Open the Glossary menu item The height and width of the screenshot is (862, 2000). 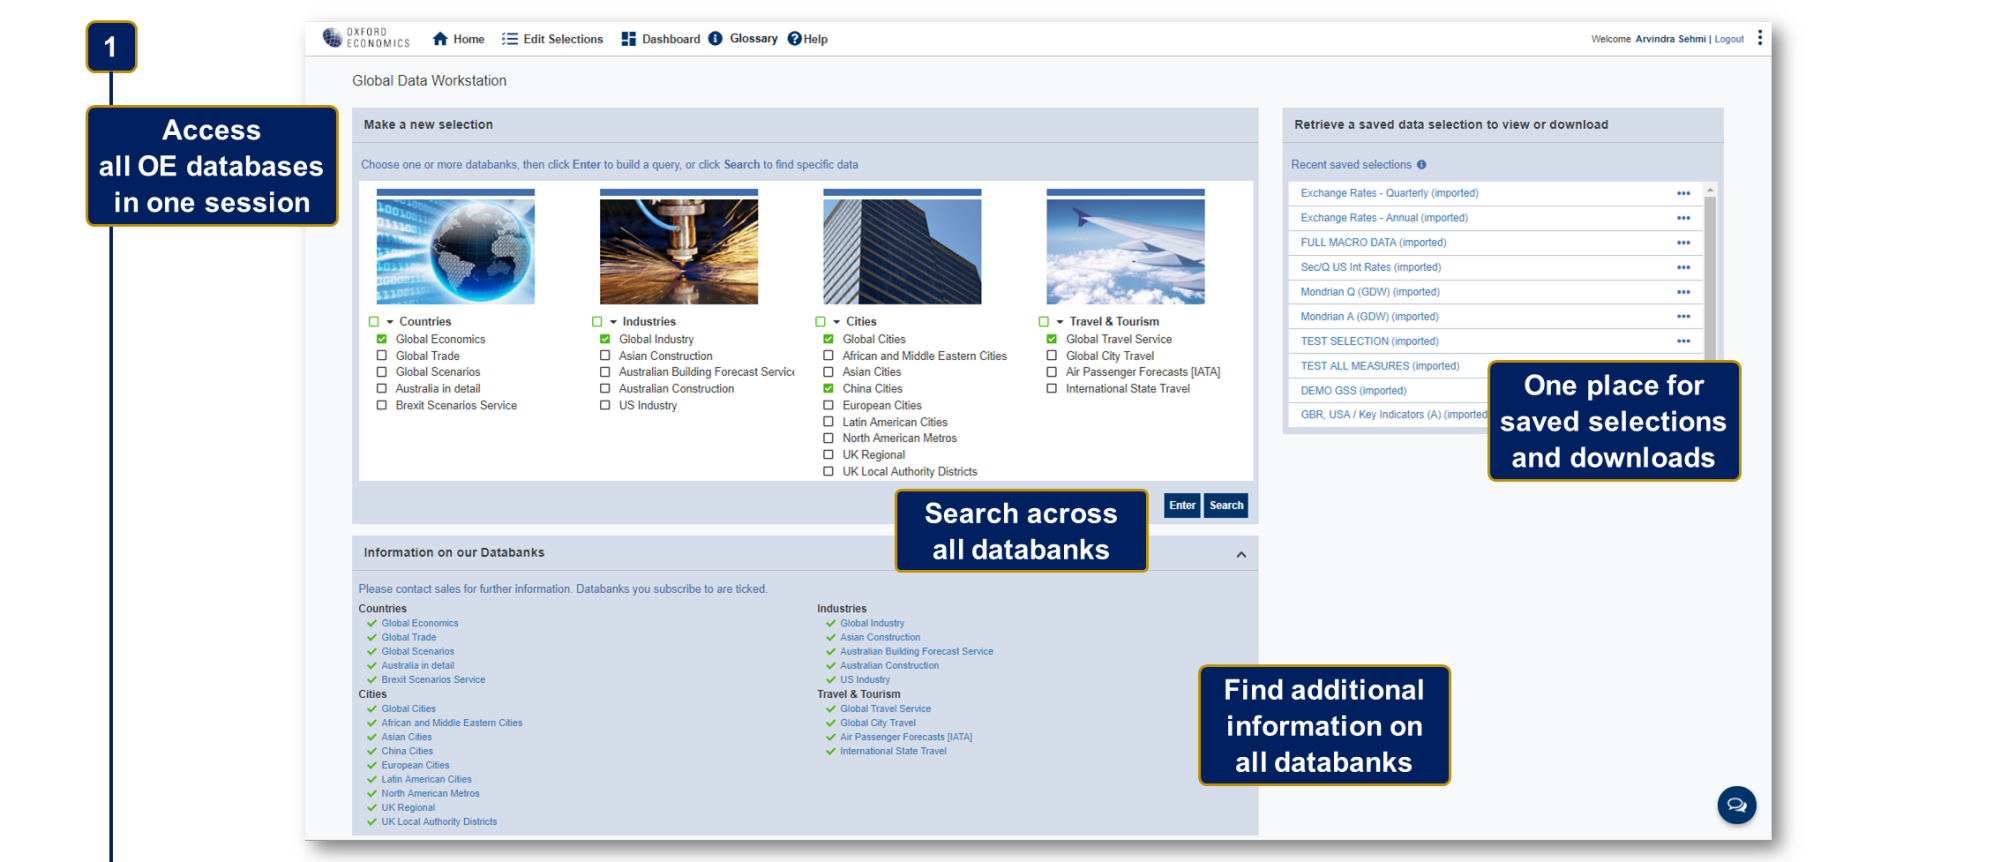click(x=754, y=38)
